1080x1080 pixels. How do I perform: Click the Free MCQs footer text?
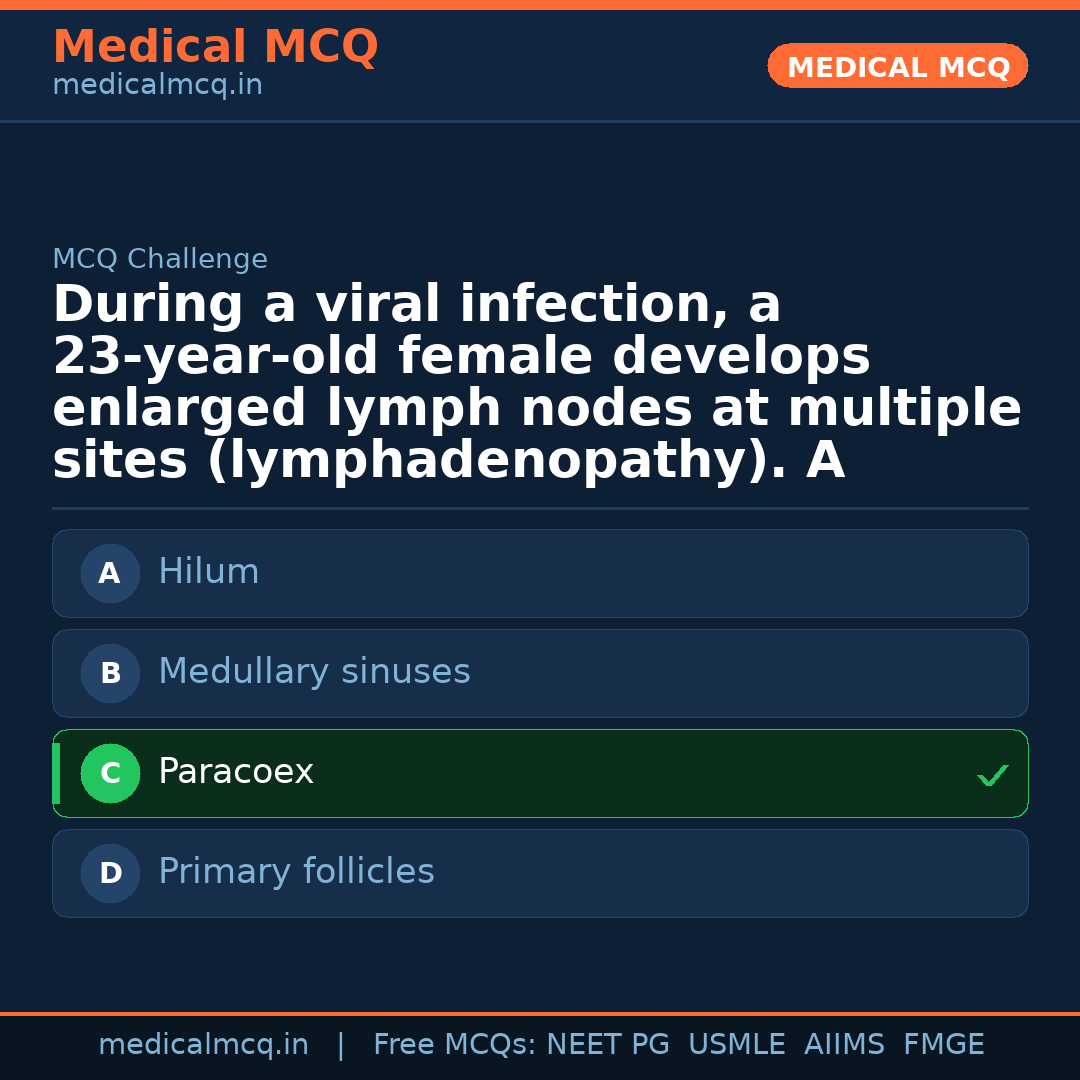pyautogui.click(x=455, y=1045)
